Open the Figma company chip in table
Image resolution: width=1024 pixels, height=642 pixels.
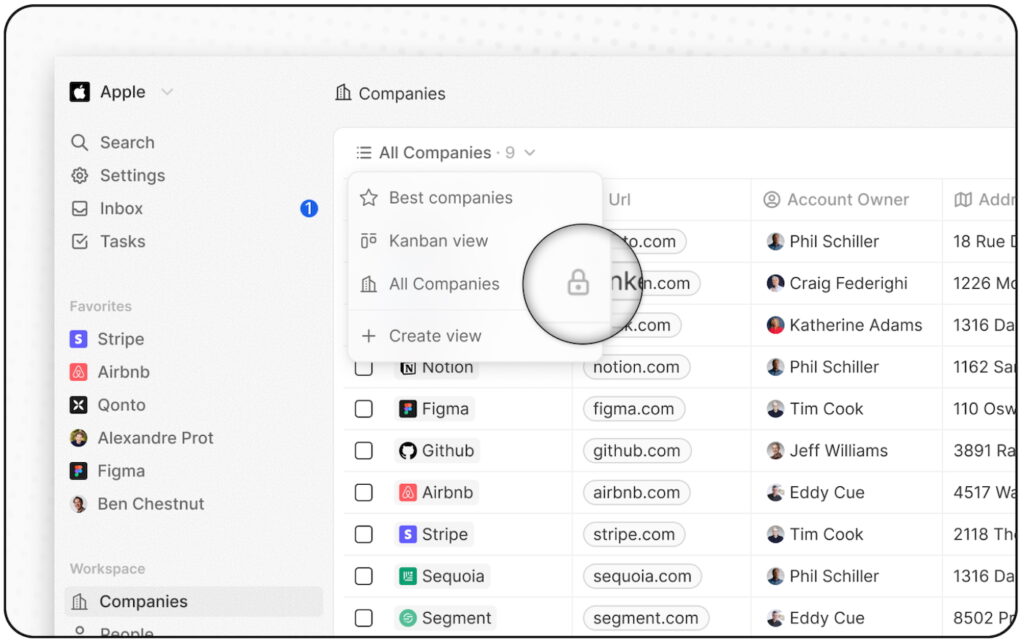pos(434,409)
